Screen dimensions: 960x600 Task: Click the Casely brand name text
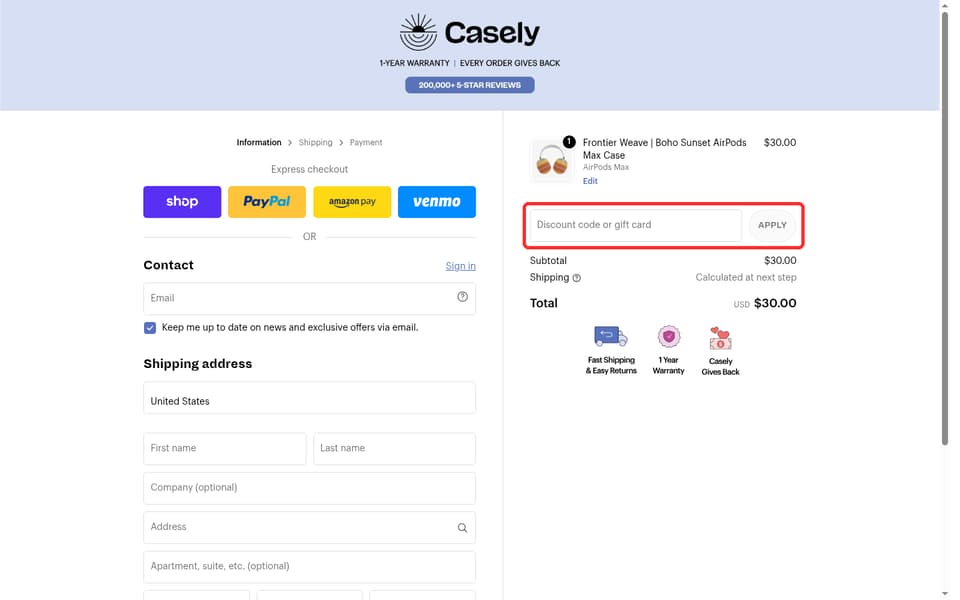tap(492, 32)
